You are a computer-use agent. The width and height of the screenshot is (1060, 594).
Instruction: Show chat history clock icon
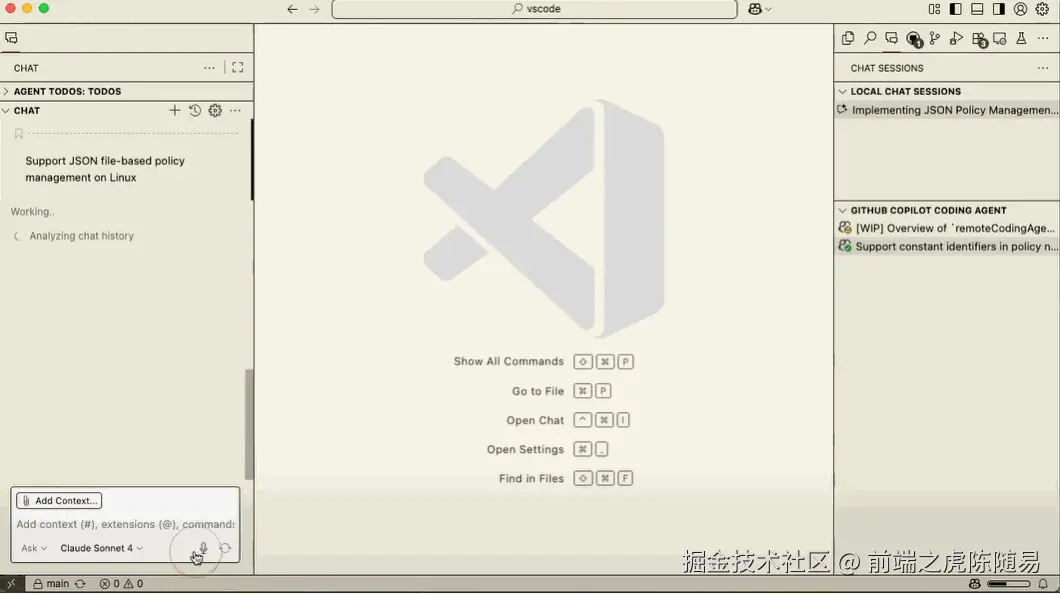(x=195, y=110)
